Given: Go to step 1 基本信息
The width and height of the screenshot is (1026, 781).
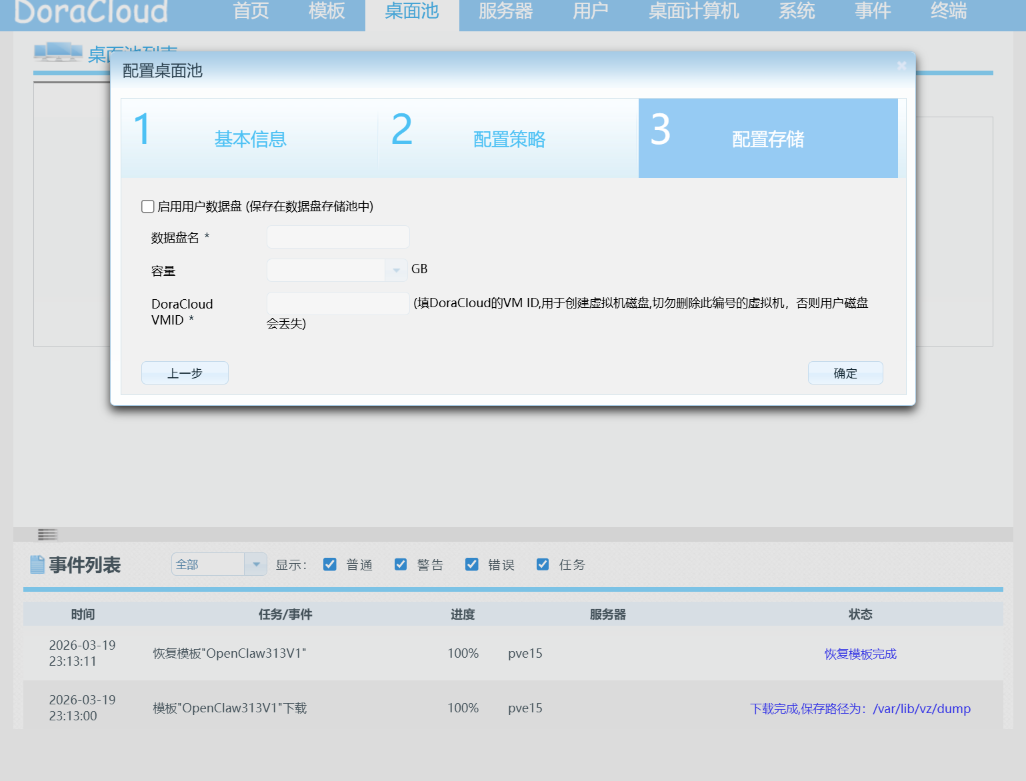Looking at the screenshot, I should 250,138.
